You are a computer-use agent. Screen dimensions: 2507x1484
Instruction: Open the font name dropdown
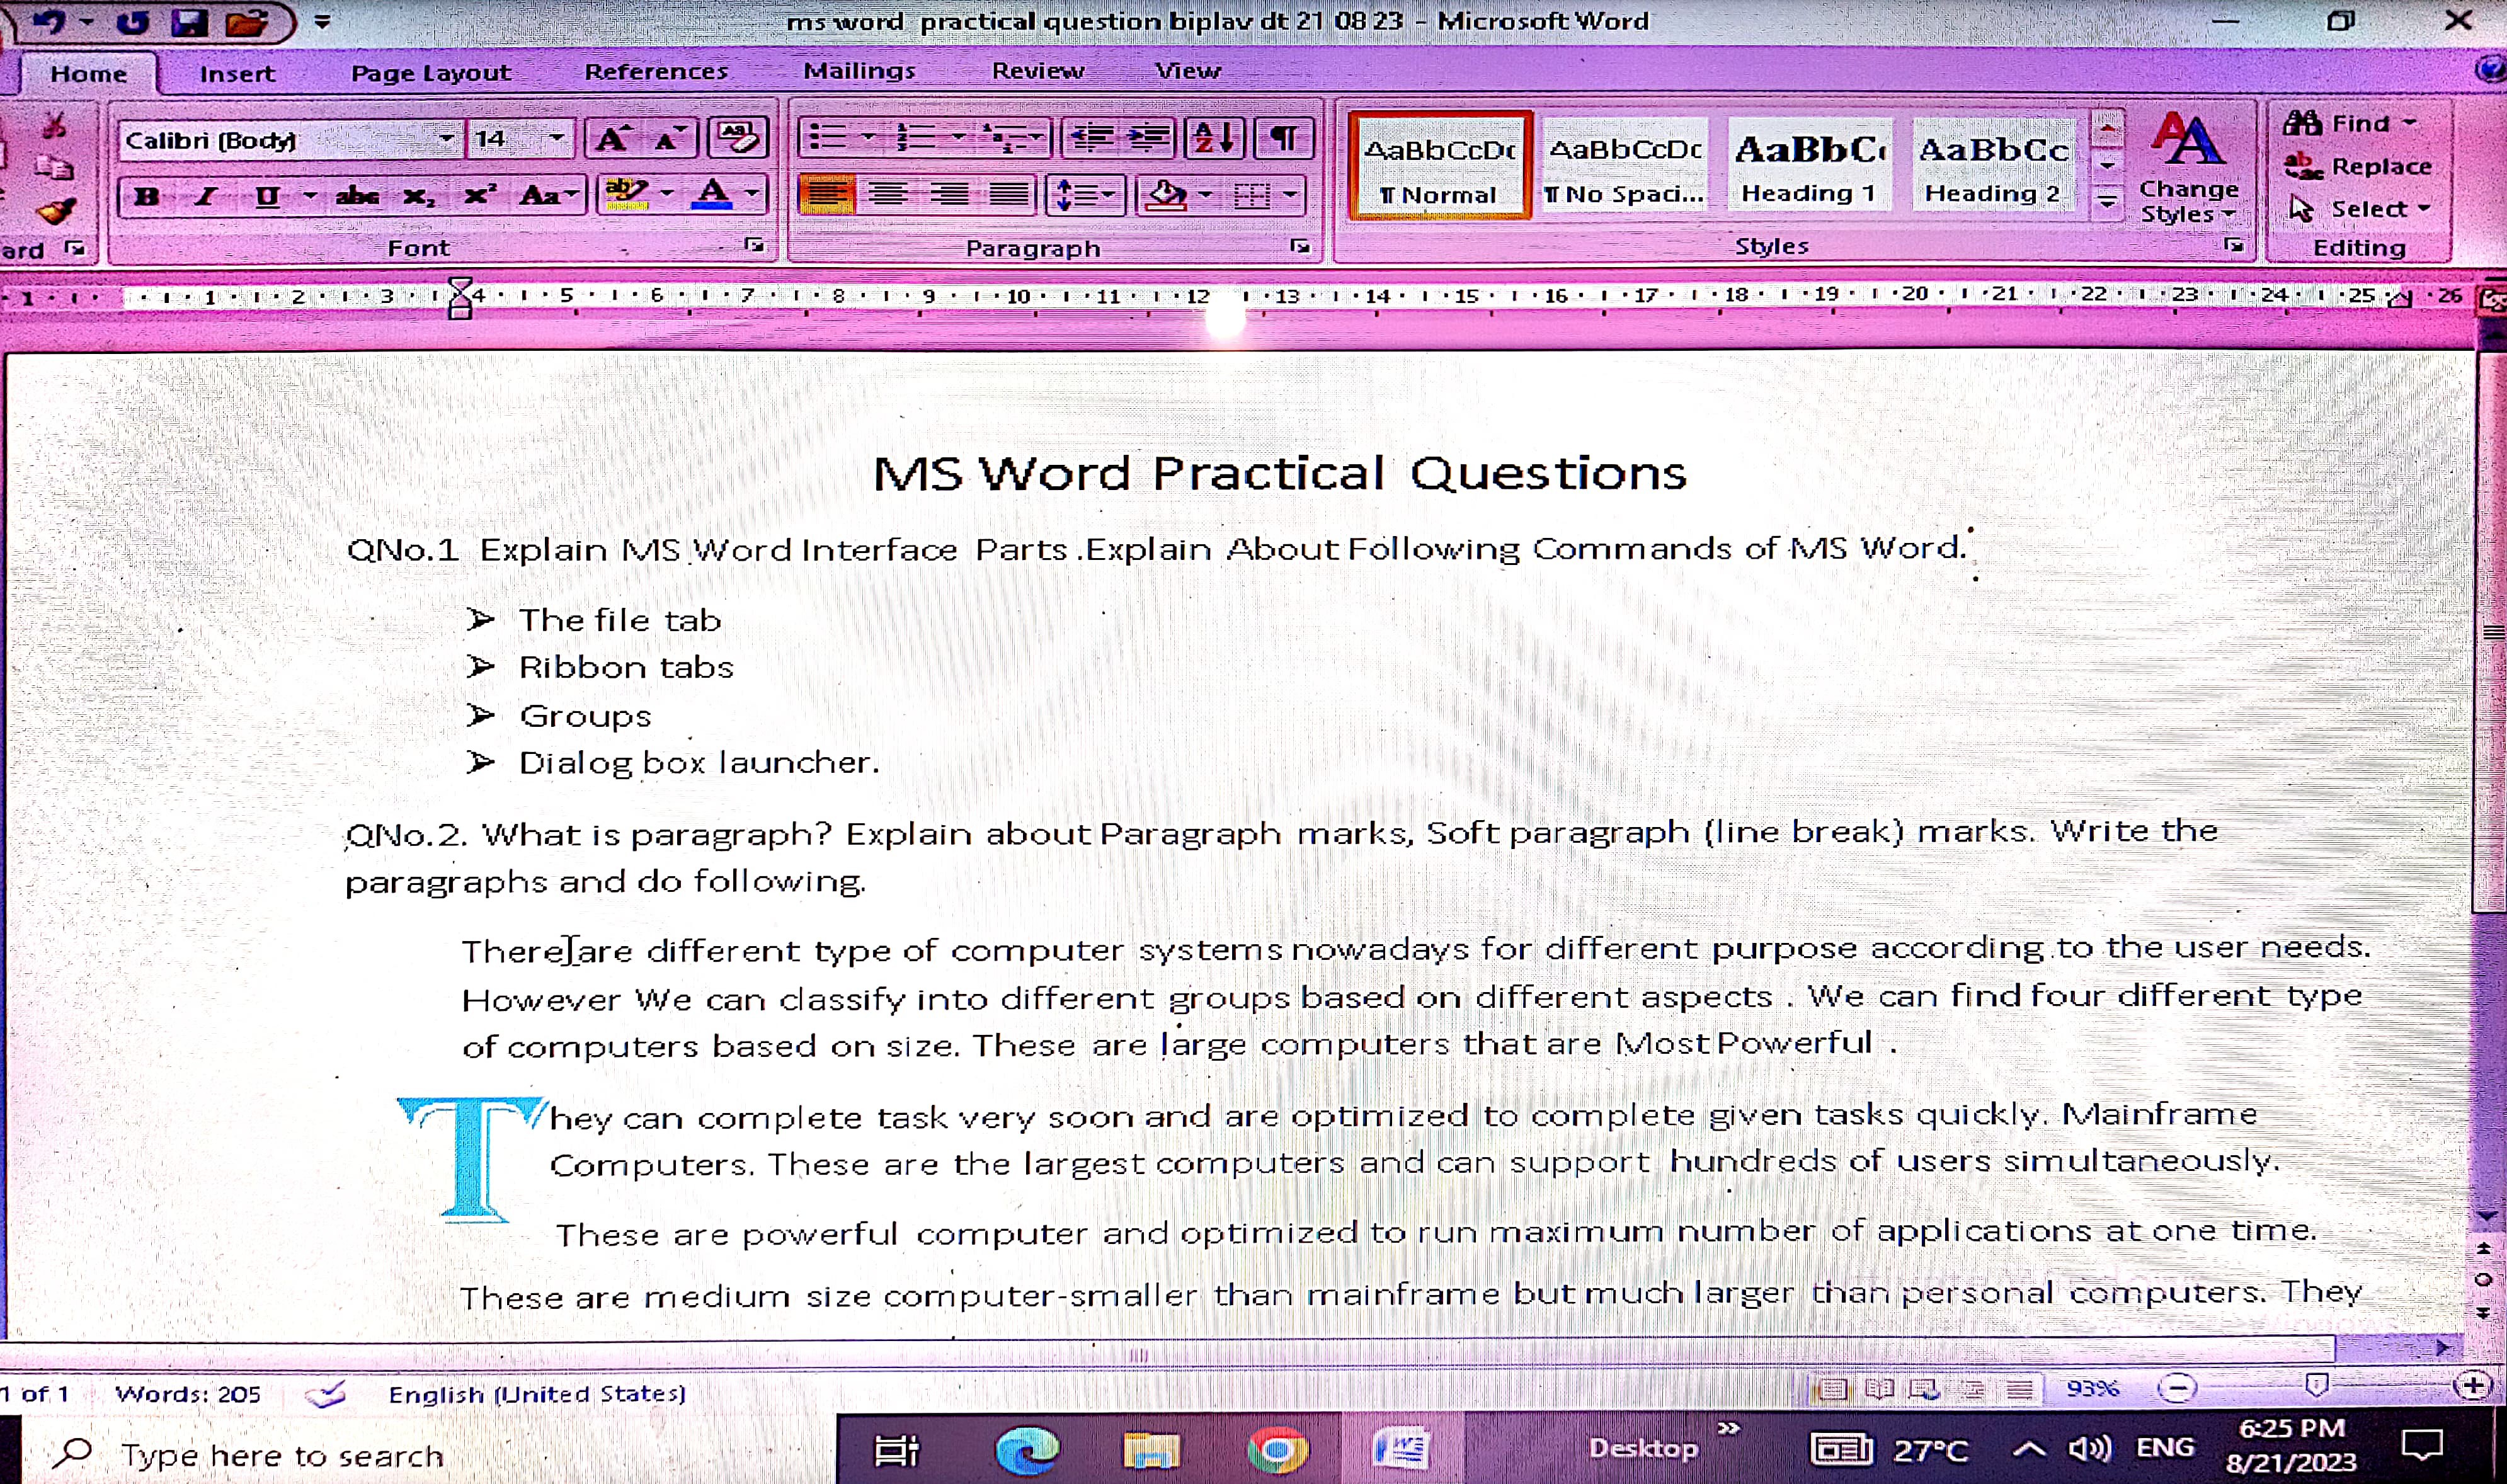(x=446, y=139)
